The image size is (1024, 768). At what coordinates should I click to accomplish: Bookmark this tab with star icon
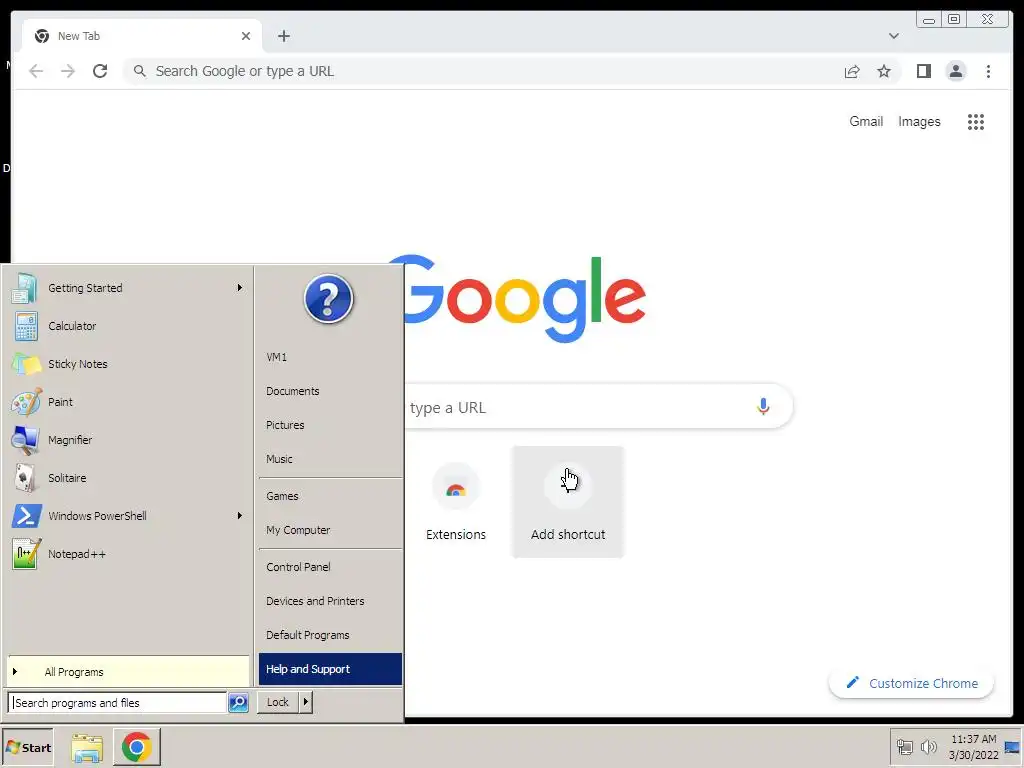(x=884, y=71)
